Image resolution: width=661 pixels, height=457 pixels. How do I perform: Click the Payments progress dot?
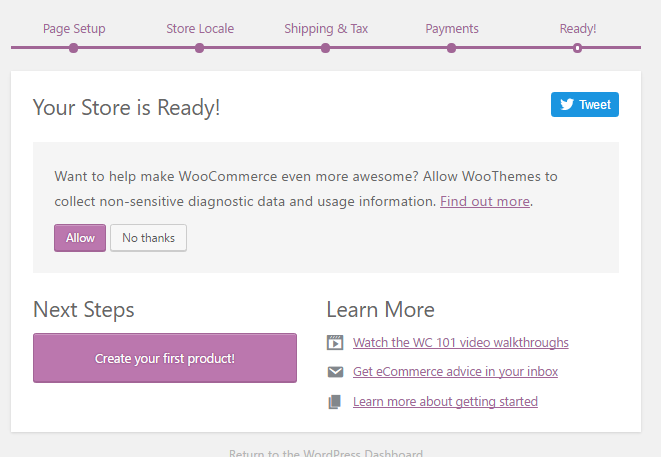(x=451, y=48)
